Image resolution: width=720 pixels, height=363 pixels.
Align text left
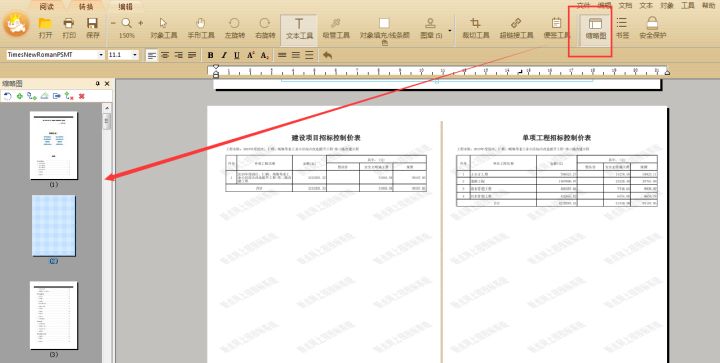click(152, 55)
